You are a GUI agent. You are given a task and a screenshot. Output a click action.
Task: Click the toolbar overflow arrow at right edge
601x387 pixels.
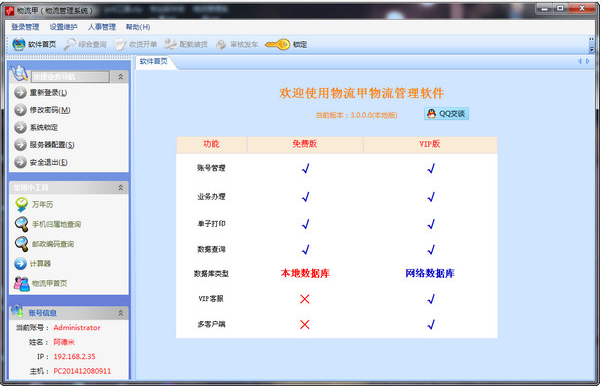click(x=591, y=45)
